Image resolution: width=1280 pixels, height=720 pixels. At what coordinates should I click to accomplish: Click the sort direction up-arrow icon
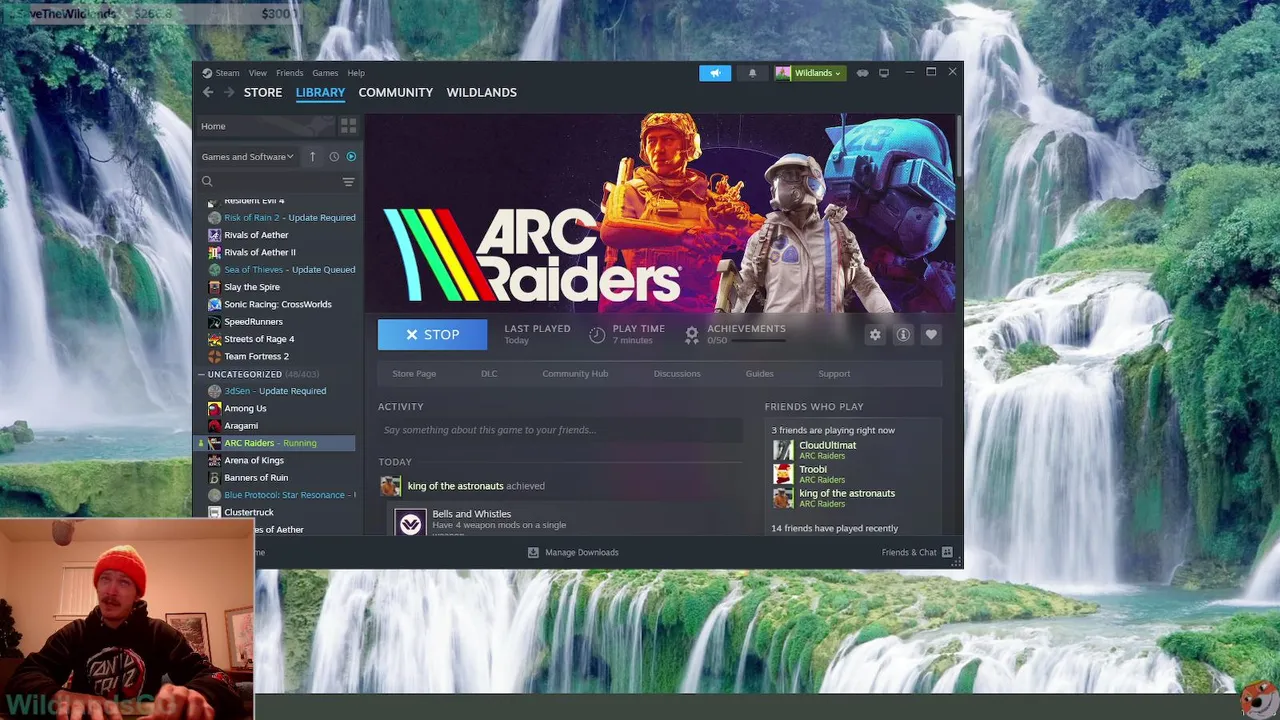(x=312, y=157)
